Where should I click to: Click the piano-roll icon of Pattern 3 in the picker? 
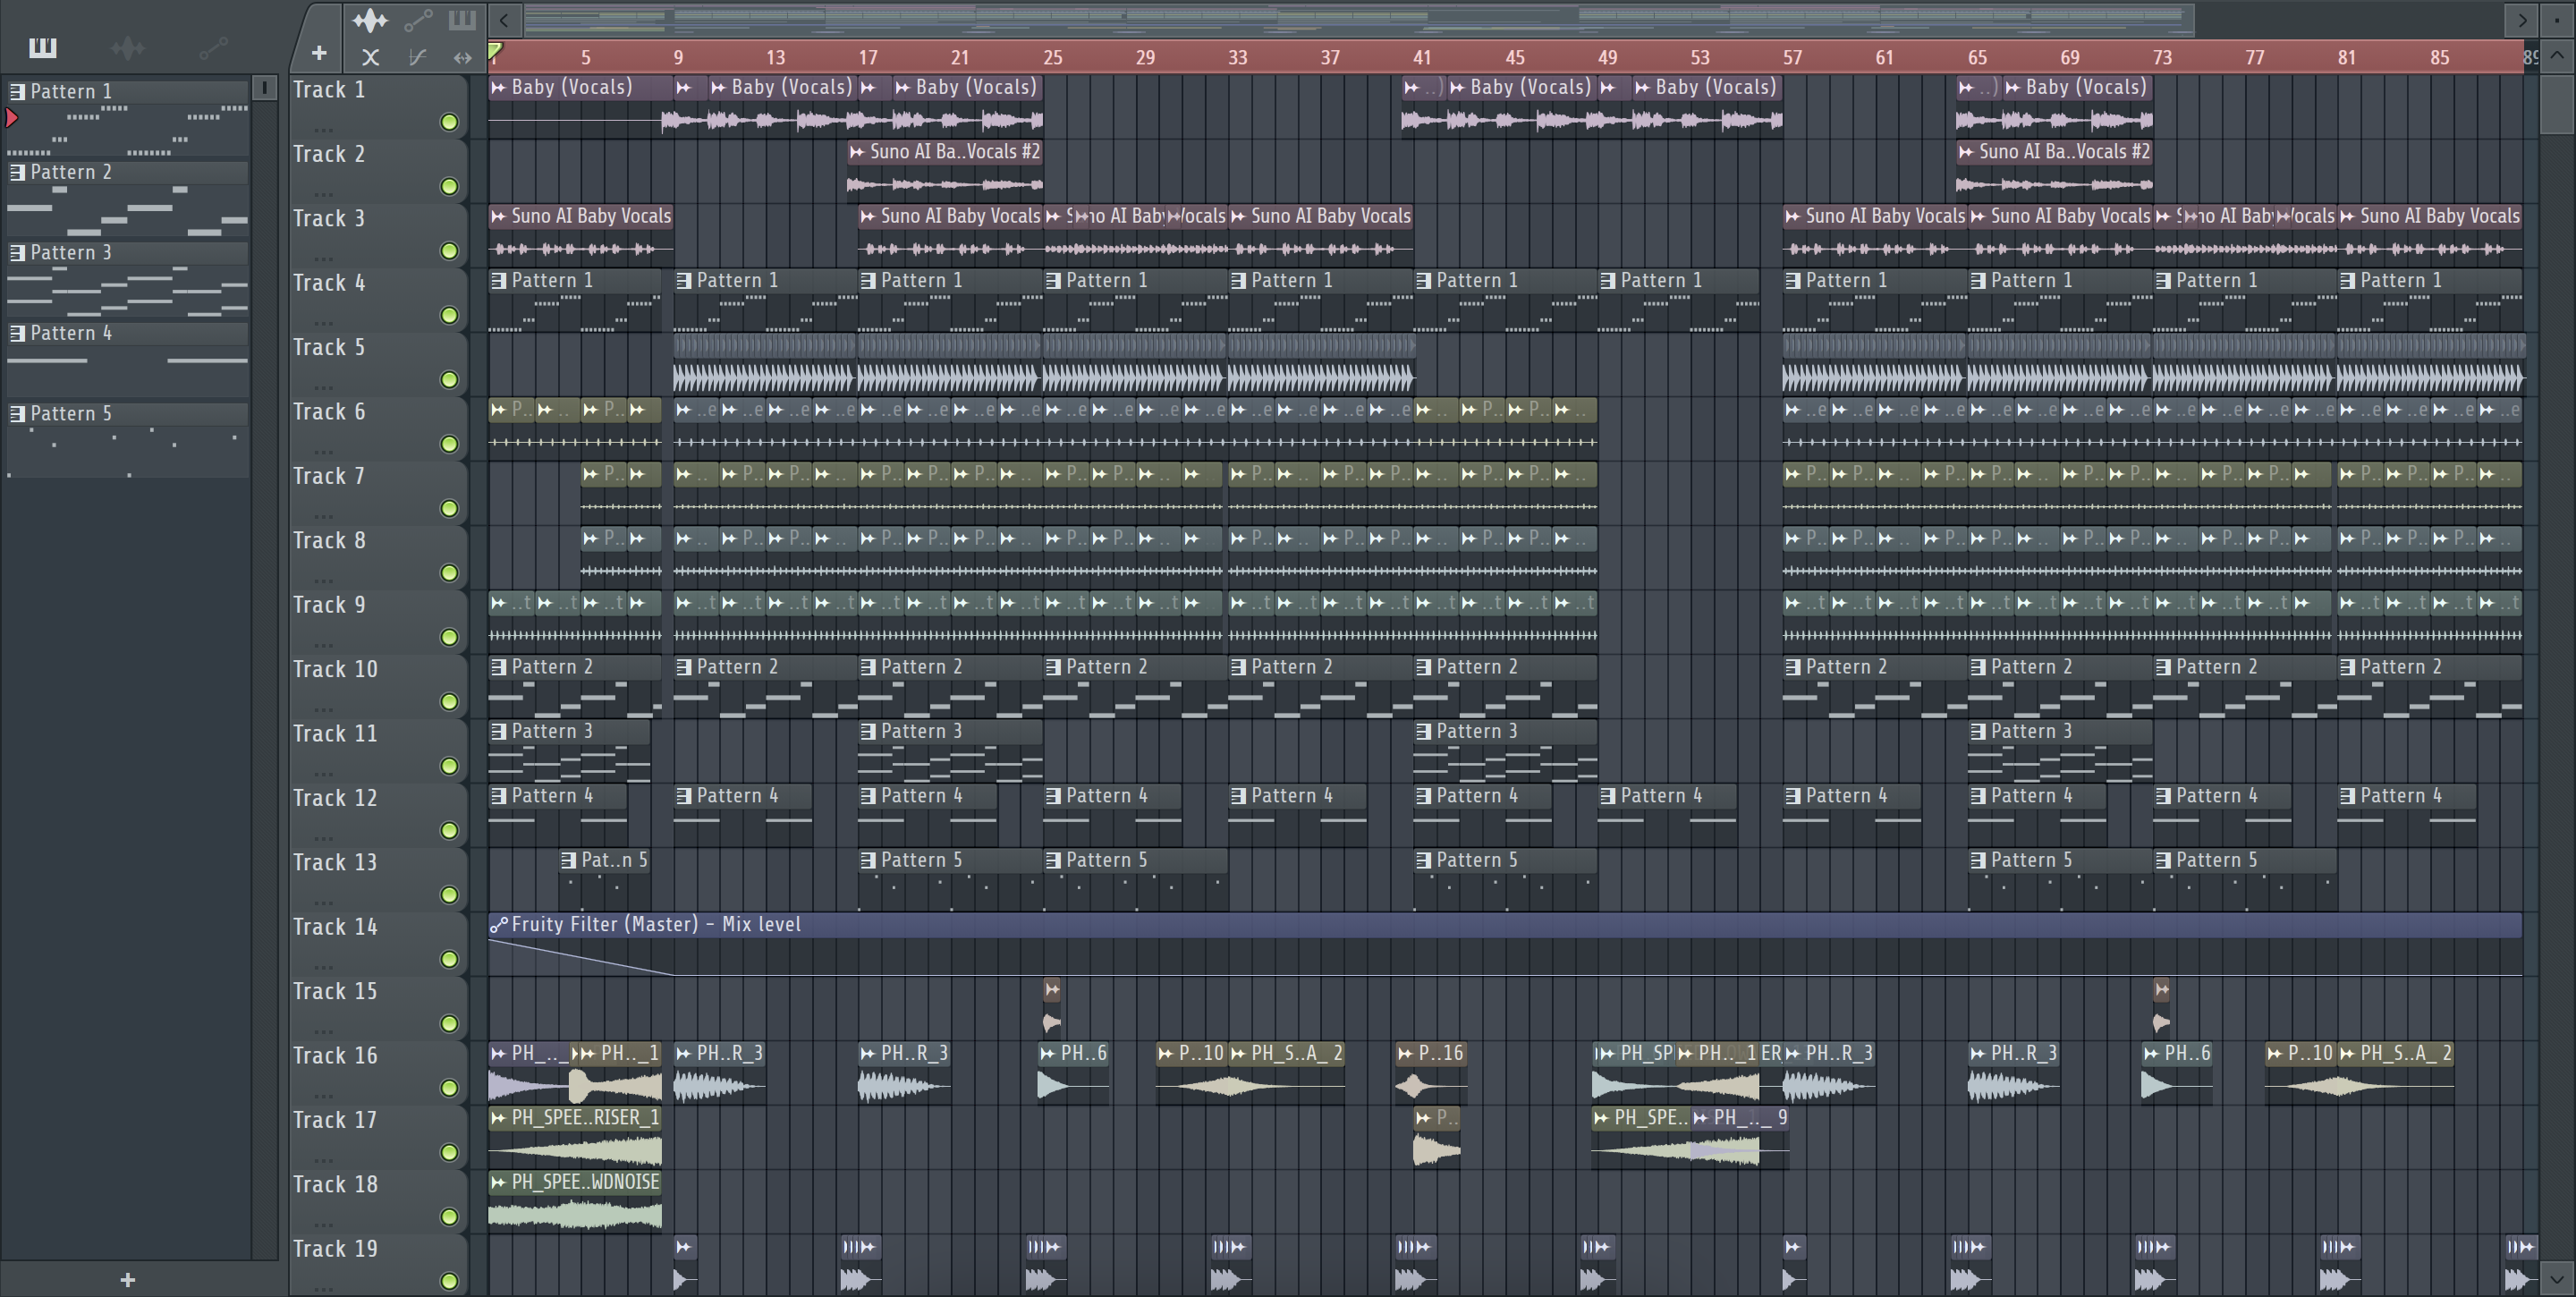pyautogui.click(x=17, y=252)
